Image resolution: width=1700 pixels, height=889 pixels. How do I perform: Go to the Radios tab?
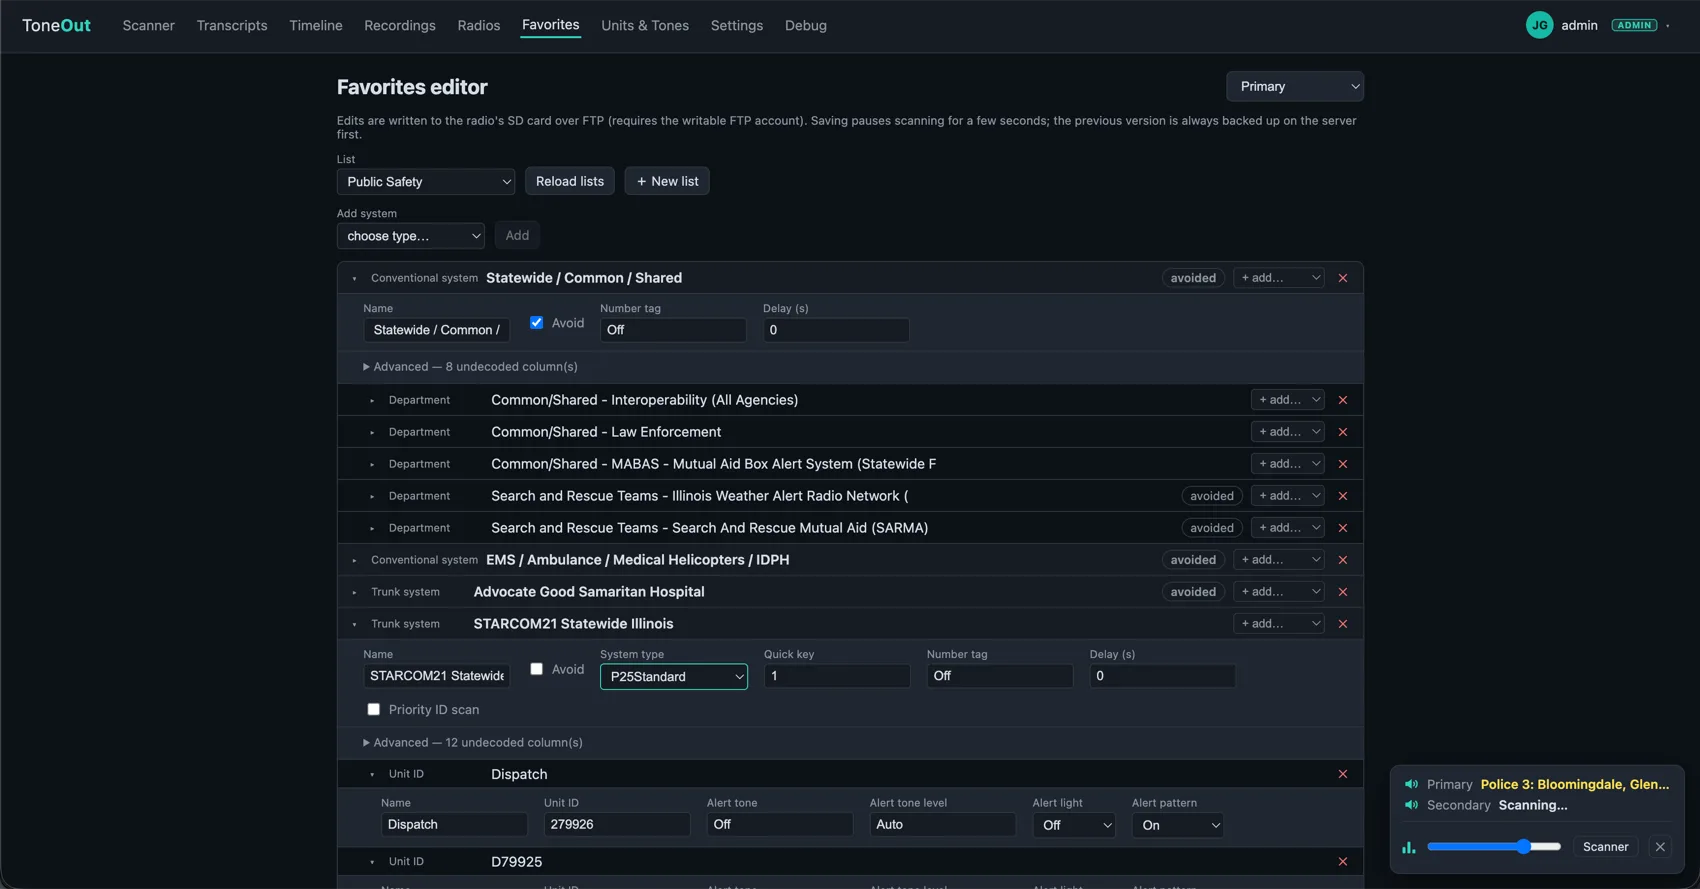pos(479,25)
